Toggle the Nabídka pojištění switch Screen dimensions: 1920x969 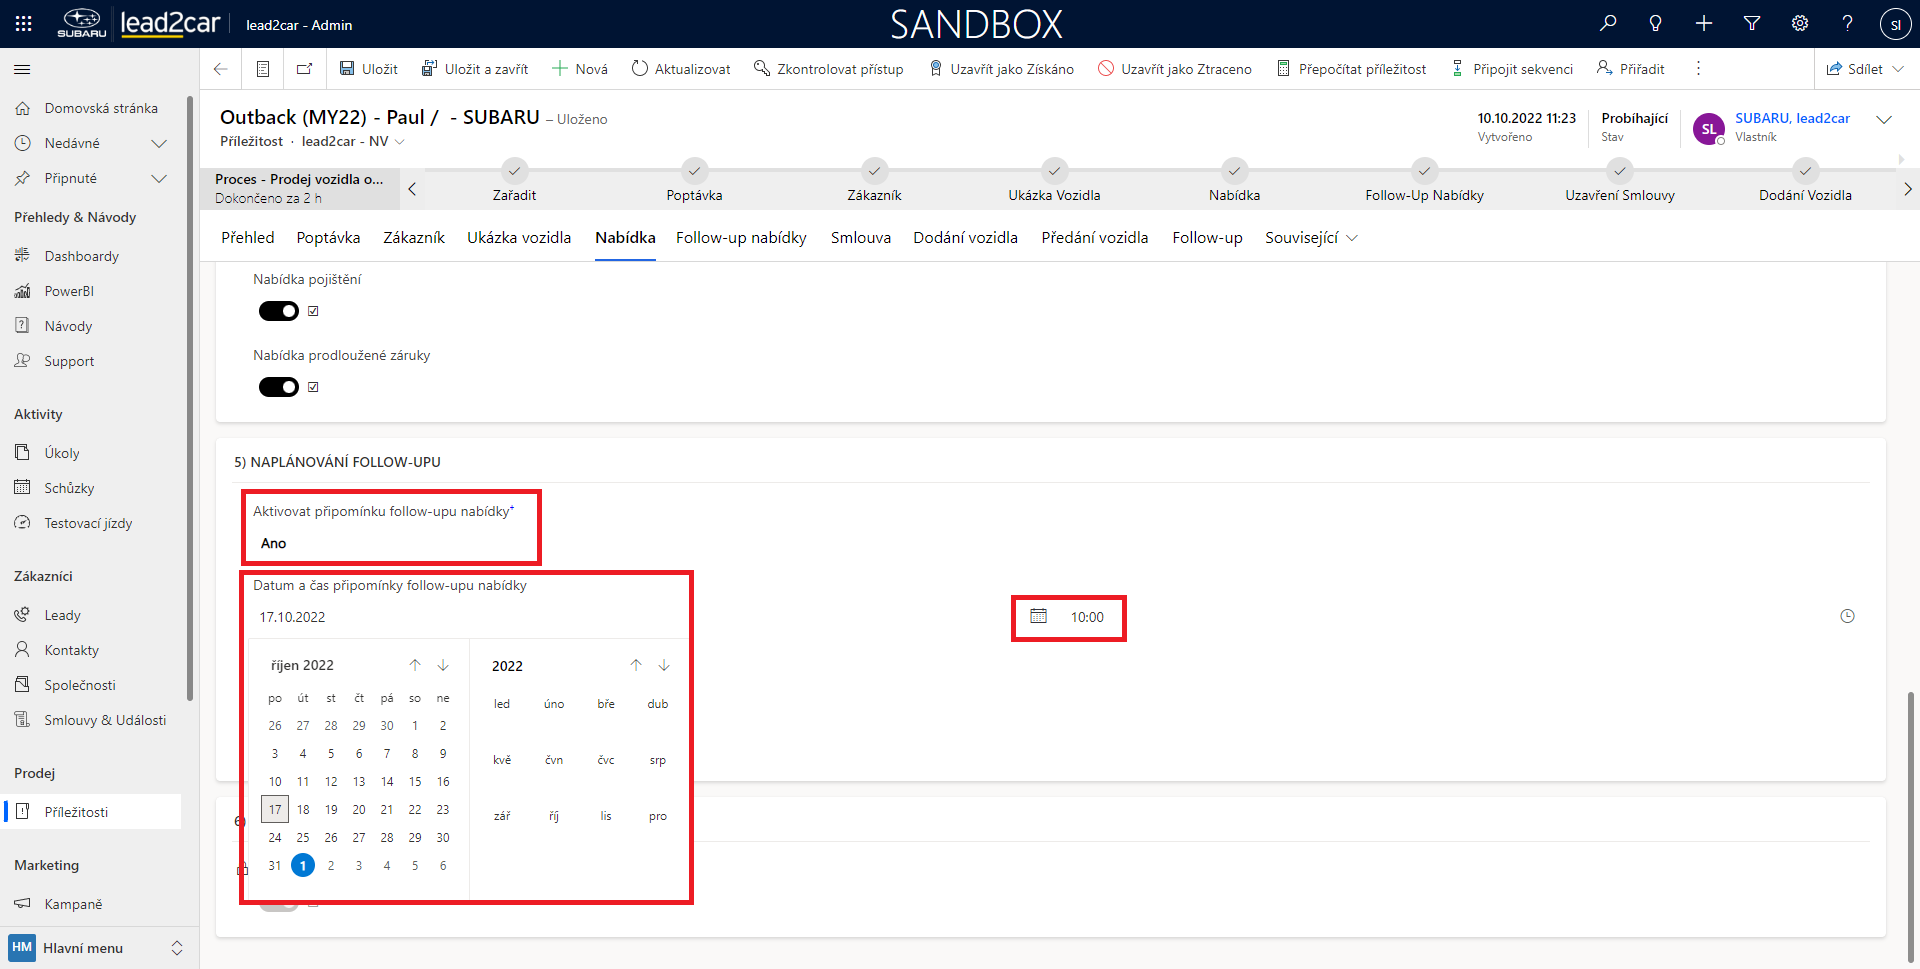(x=279, y=311)
